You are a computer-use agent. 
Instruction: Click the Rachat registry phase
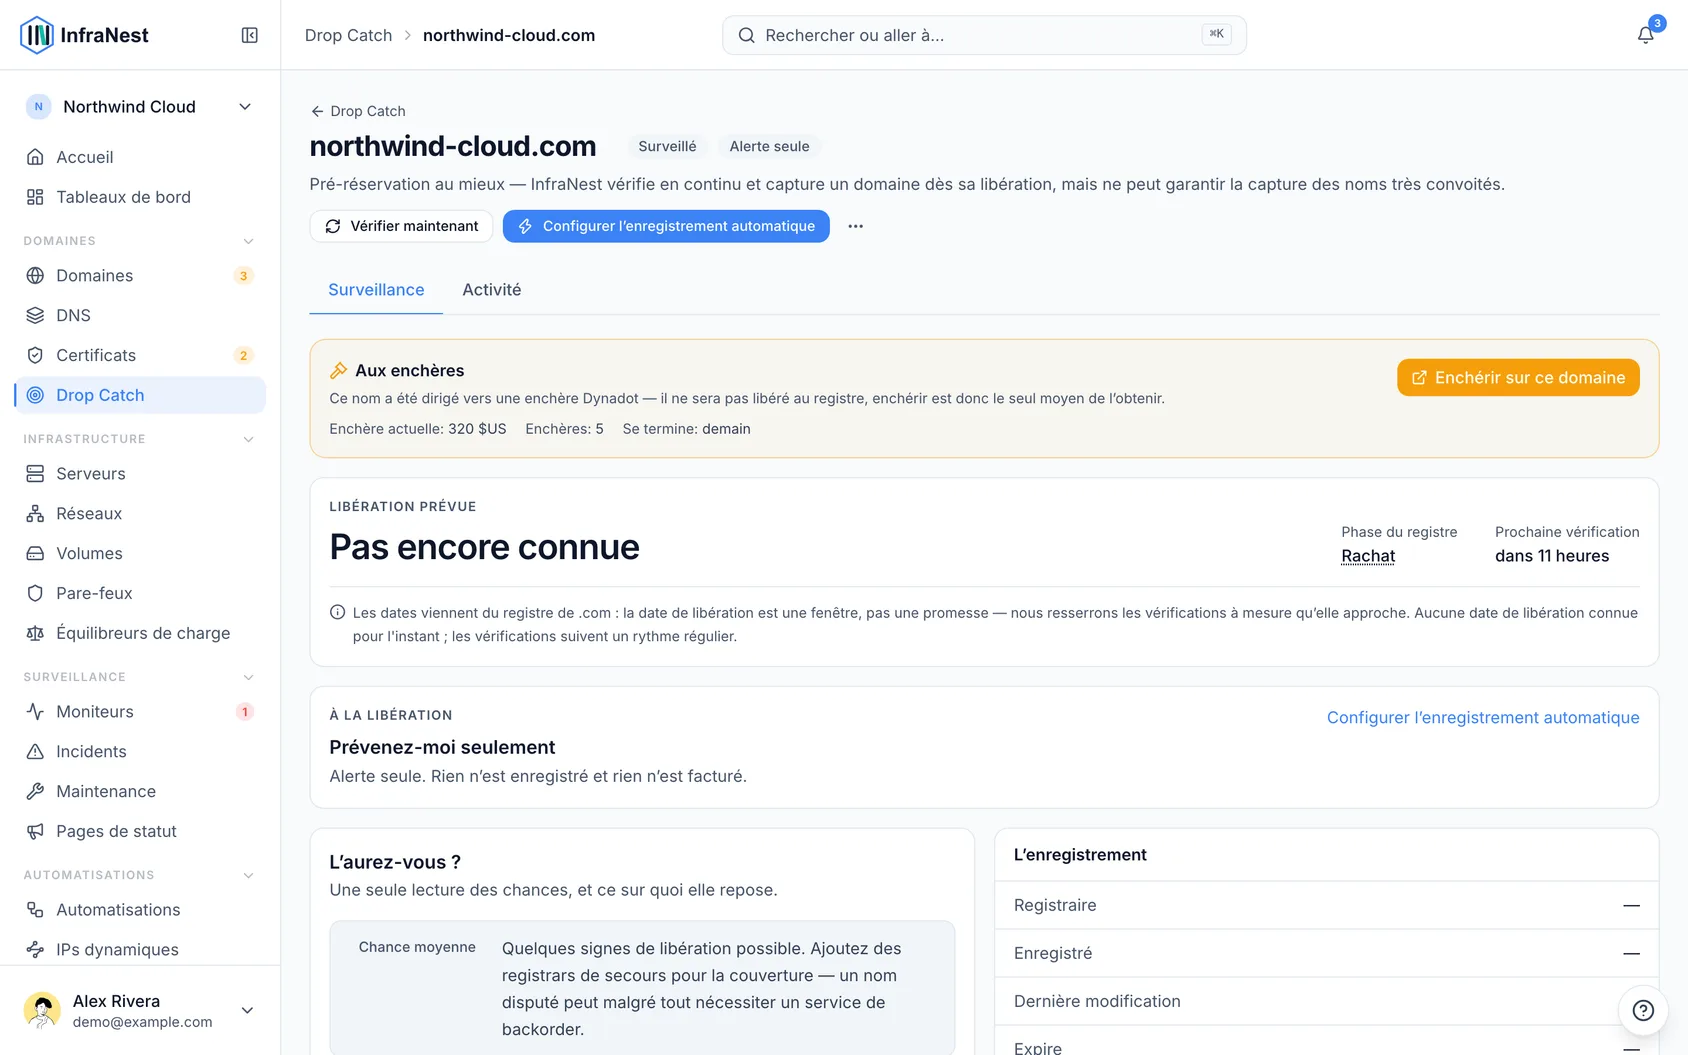coord(1368,556)
